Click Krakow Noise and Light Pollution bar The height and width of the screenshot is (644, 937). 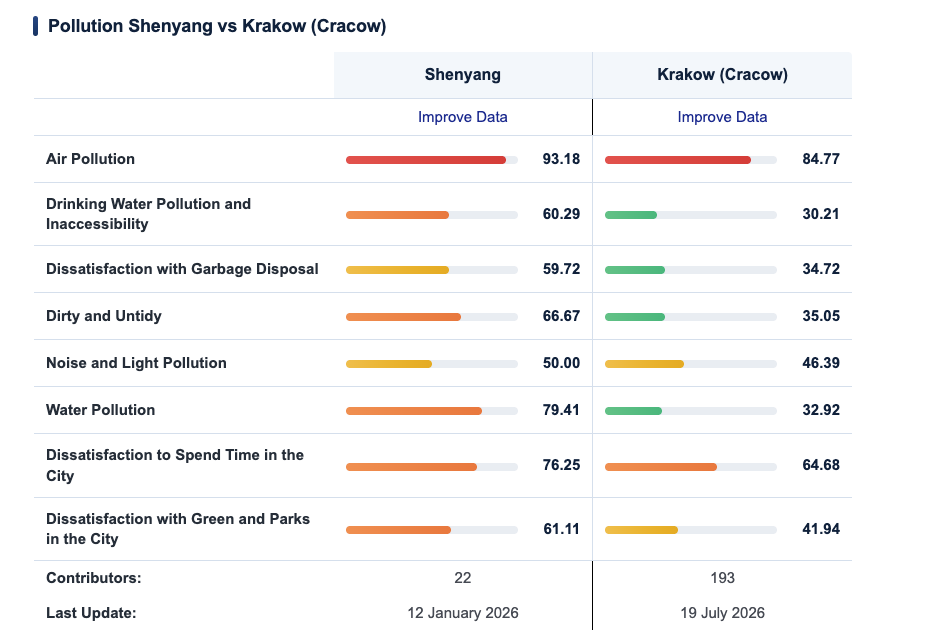[691, 364]
